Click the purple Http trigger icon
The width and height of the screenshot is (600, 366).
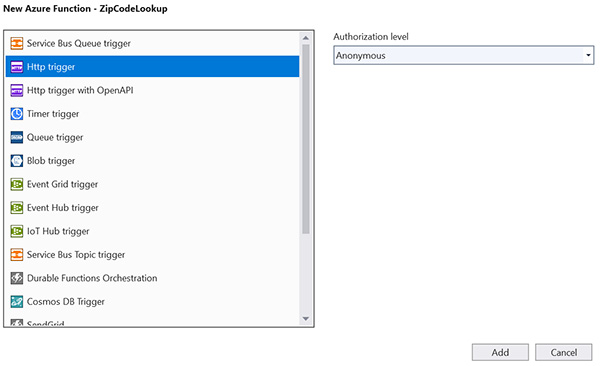(x=16, y=67)
